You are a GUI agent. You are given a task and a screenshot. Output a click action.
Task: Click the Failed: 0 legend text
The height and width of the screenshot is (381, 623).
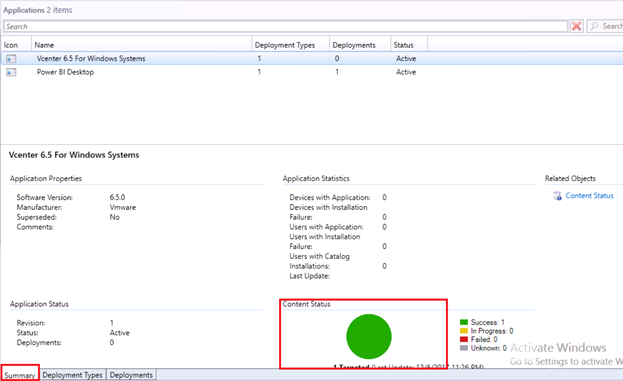pyautogui.click(x=484, y=340)
